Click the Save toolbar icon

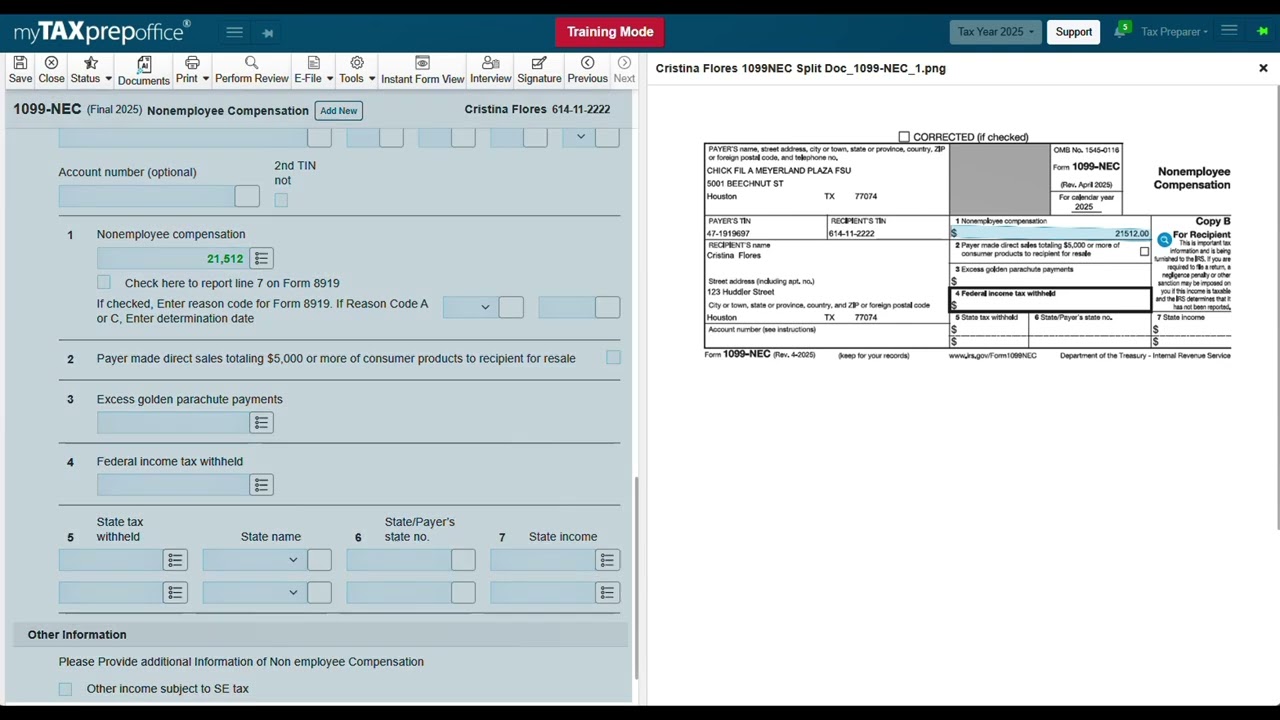tap(20, 70)
